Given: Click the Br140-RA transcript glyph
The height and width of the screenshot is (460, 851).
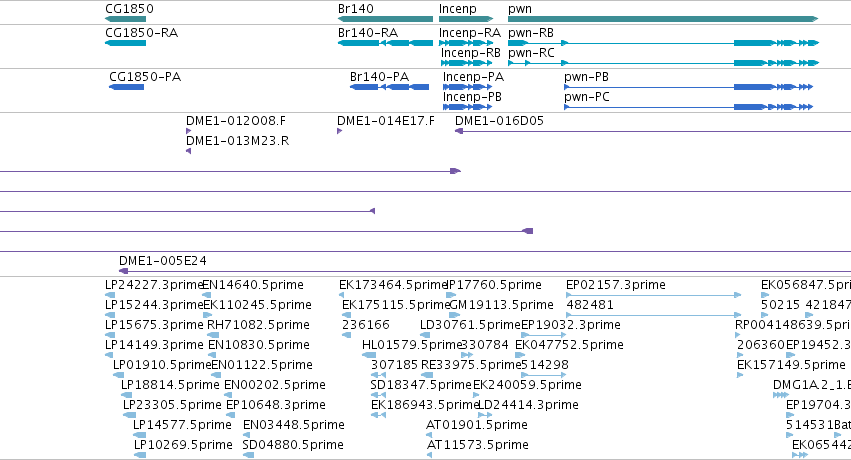Looking at the screenshot, I should (385, 43).
